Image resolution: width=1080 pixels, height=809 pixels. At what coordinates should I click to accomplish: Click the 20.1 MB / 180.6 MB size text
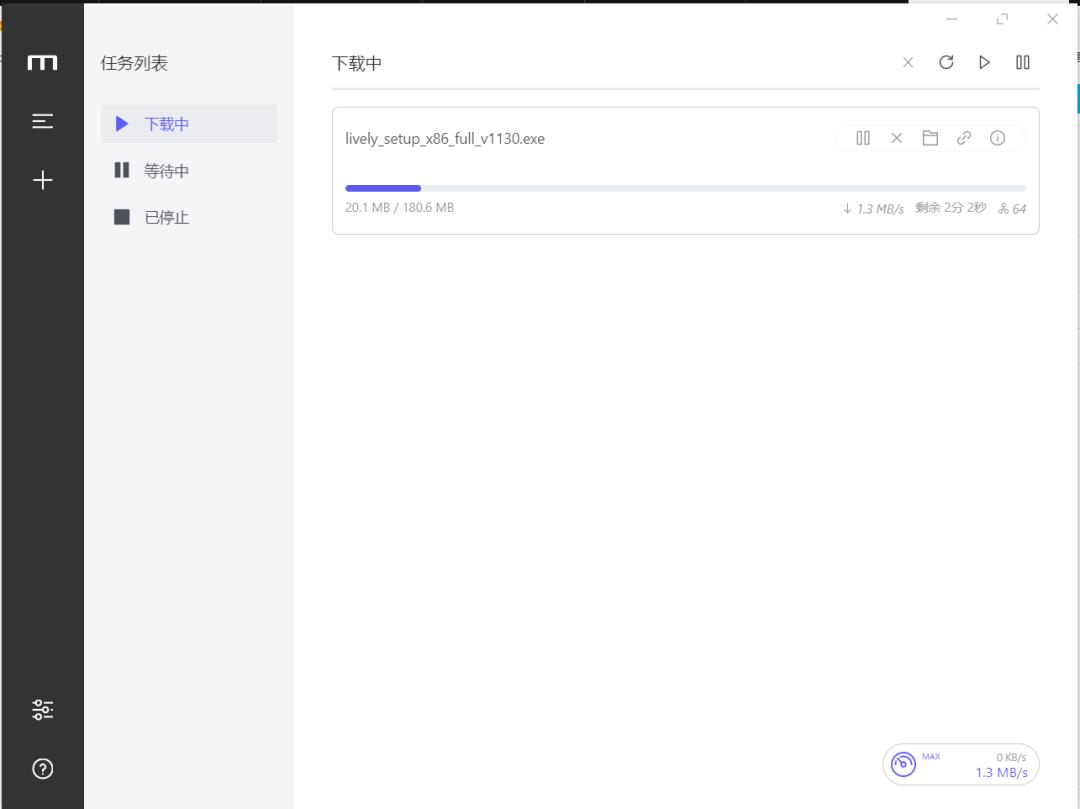399,207
